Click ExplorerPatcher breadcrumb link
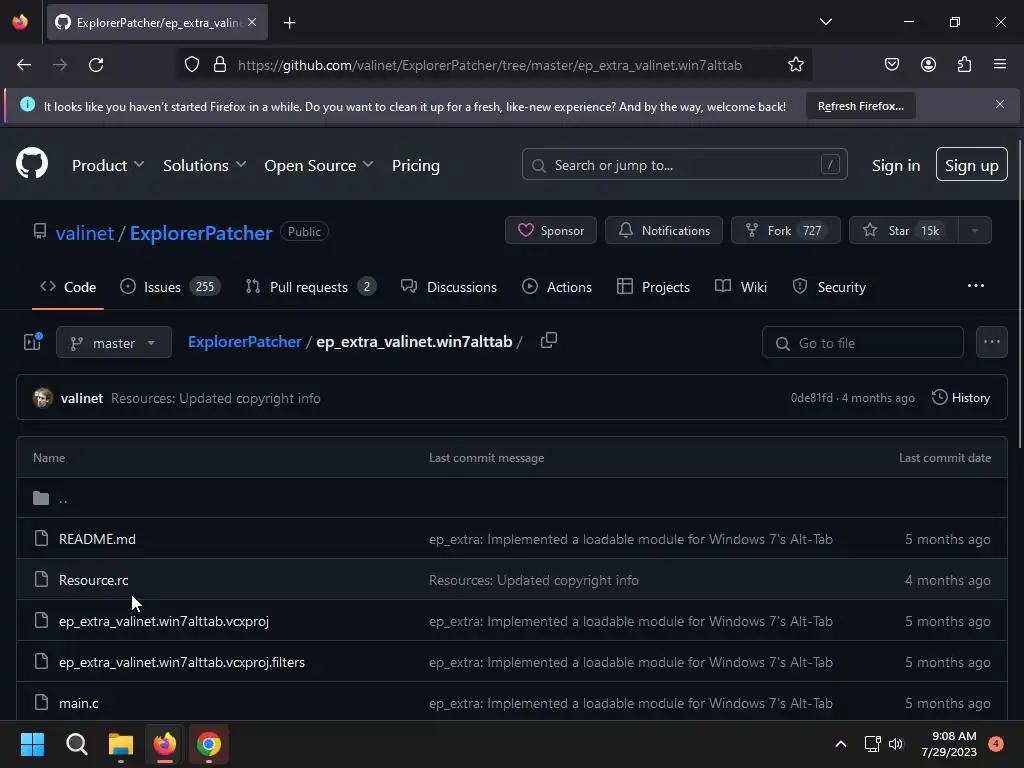Image resolution: width=1024 pixels, height=768 pixels. tap(244, 342)
